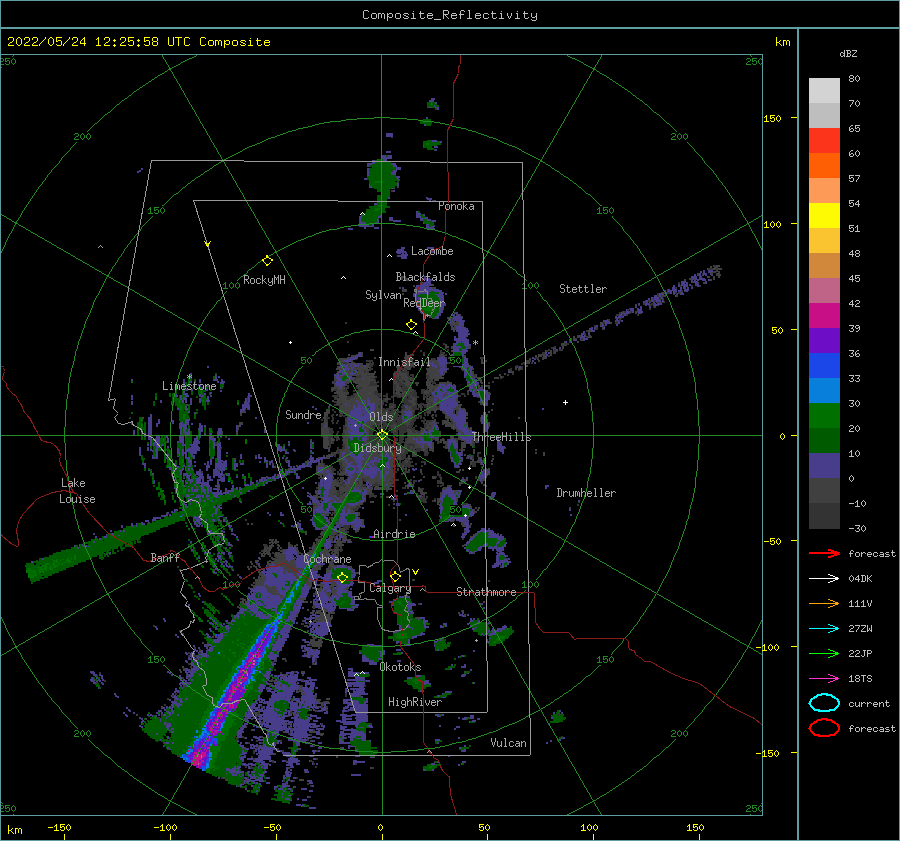Click the white 04DK arrow in legend
This screenshot has width=900, height=841.
click(824, 579)
